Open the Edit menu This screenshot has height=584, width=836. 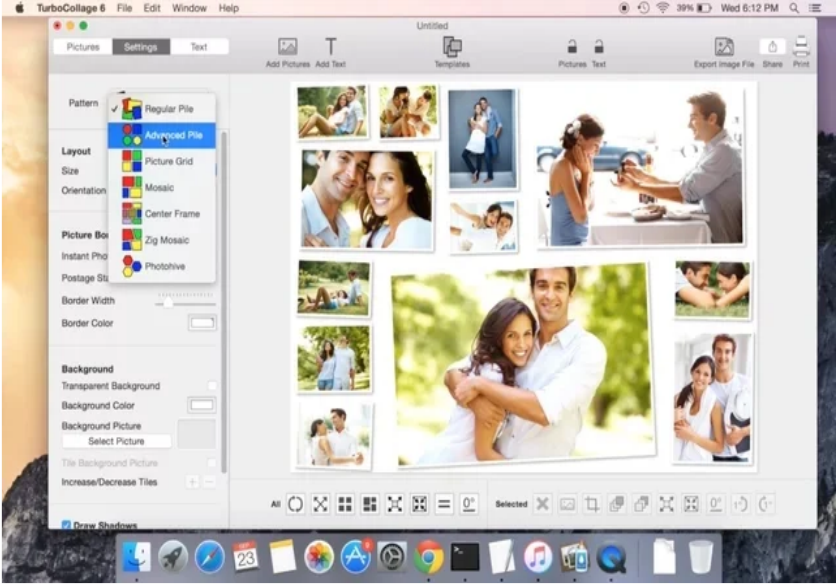(152, 8)
